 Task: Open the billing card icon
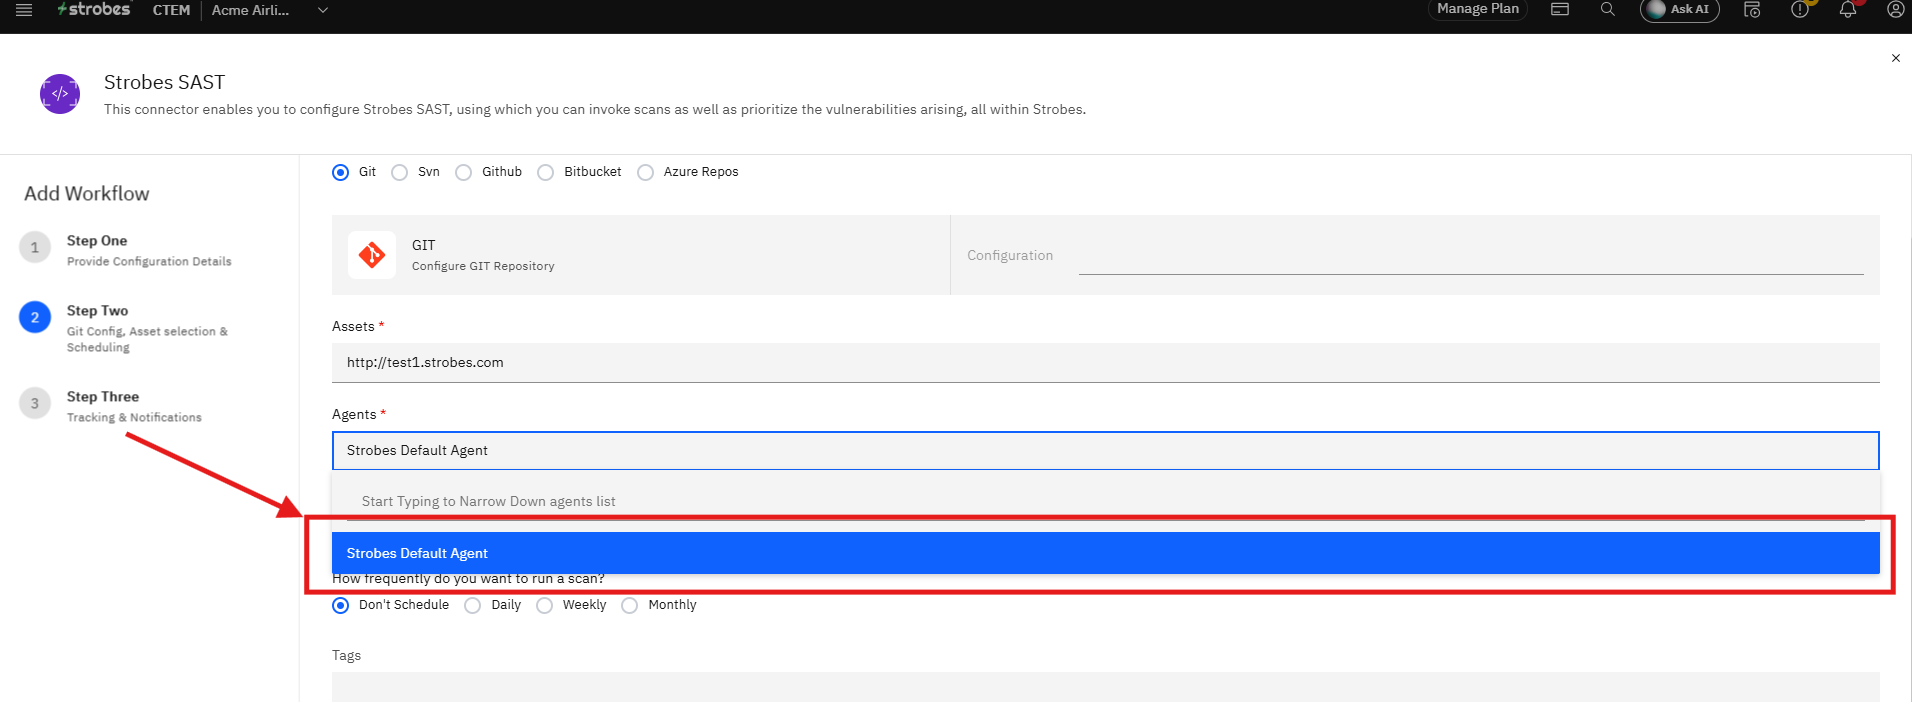point(1560,9)
